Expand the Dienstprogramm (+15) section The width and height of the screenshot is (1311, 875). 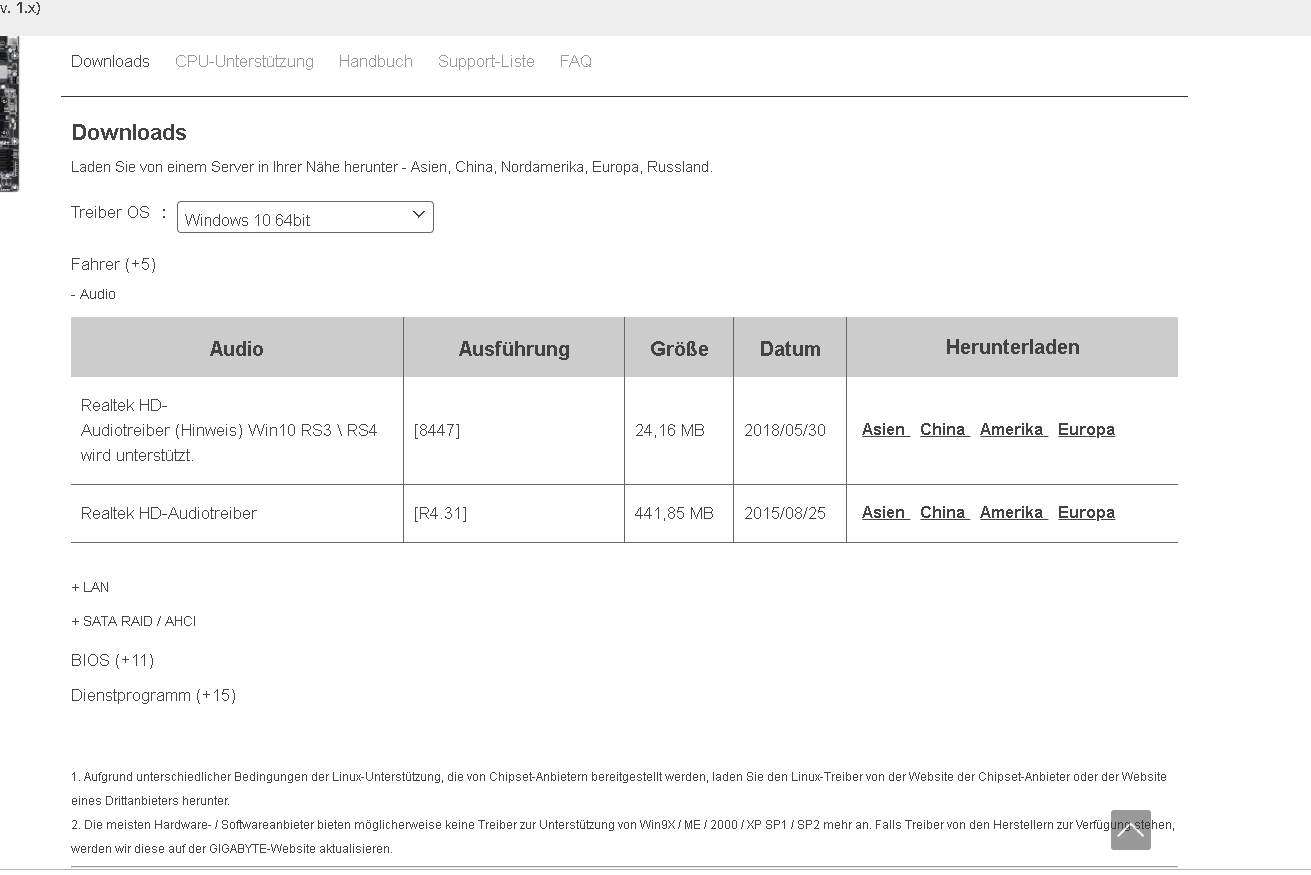click(x=153, y=695)
